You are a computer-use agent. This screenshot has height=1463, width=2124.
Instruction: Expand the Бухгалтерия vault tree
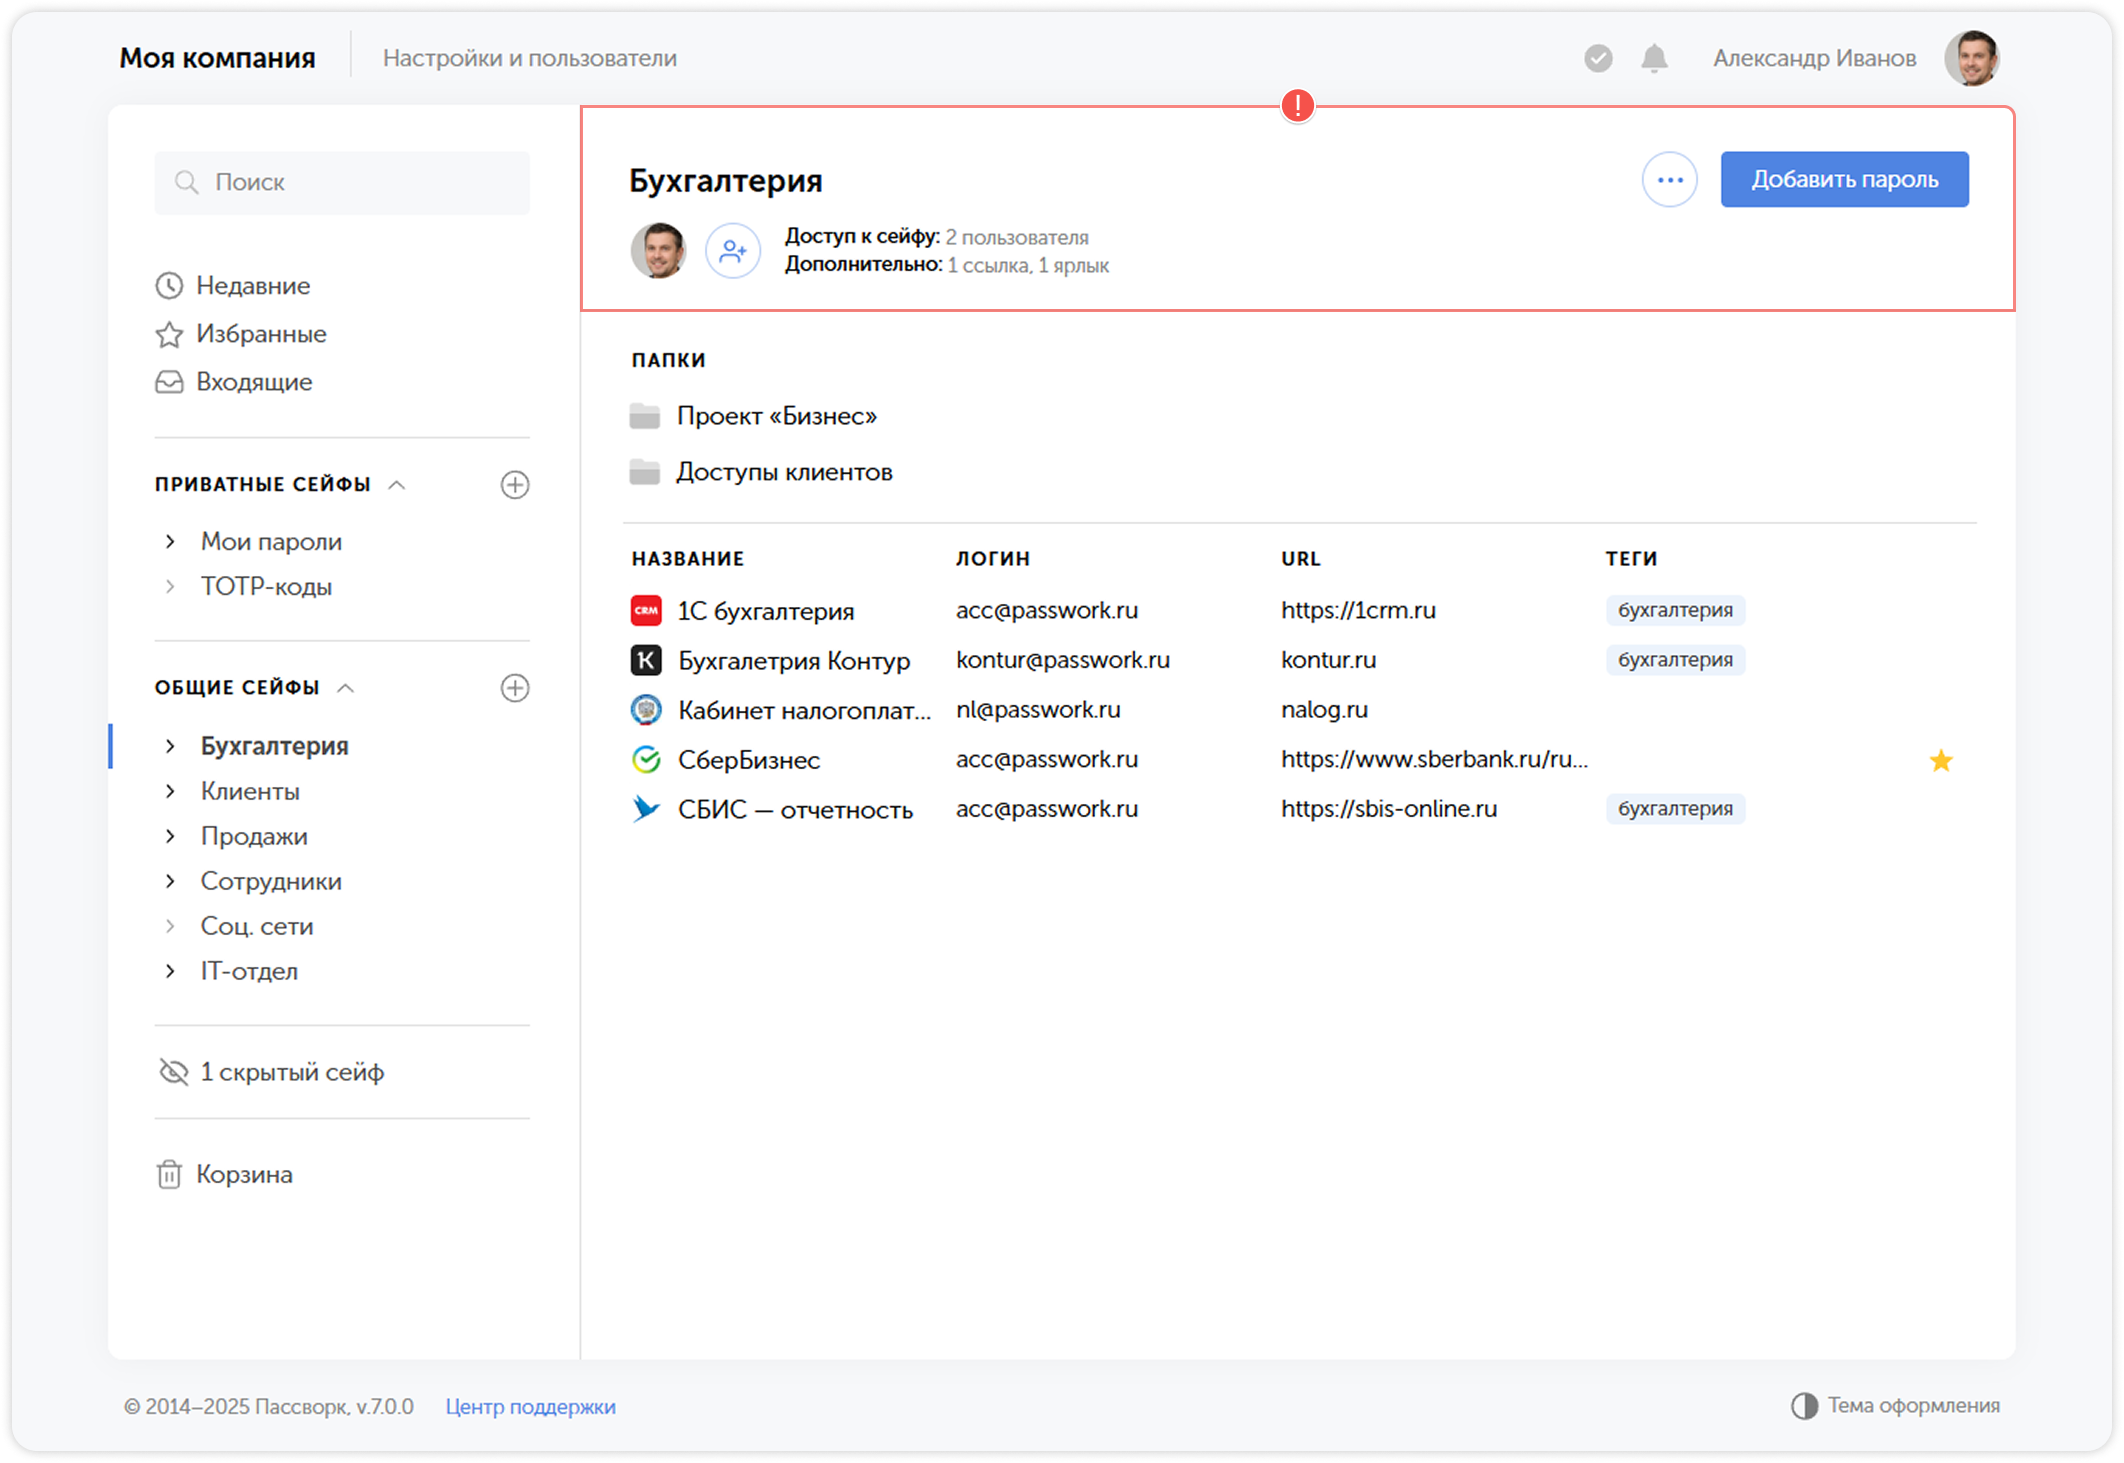coord(170,746)
